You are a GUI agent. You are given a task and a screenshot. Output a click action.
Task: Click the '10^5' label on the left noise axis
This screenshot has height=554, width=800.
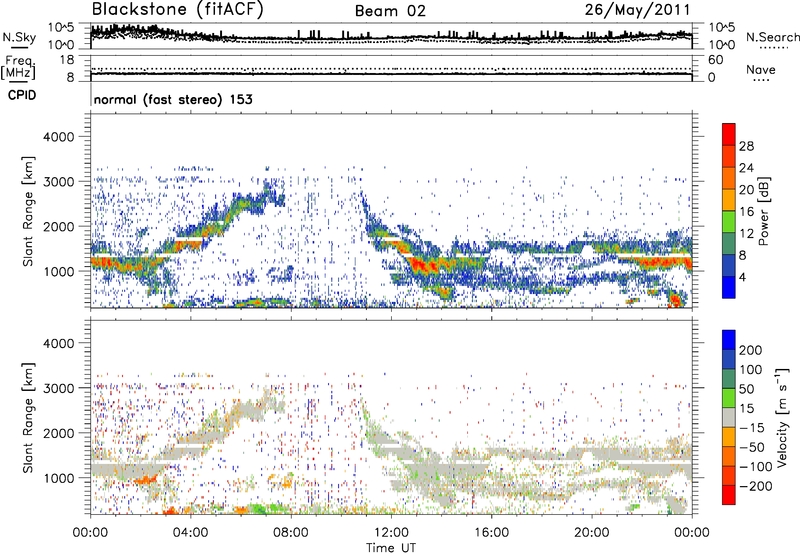click(61, 28)
